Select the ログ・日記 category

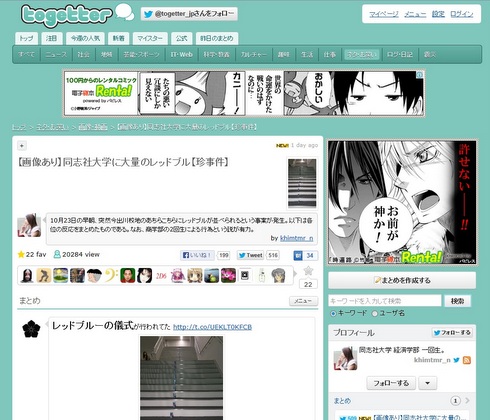click(400, 54)
